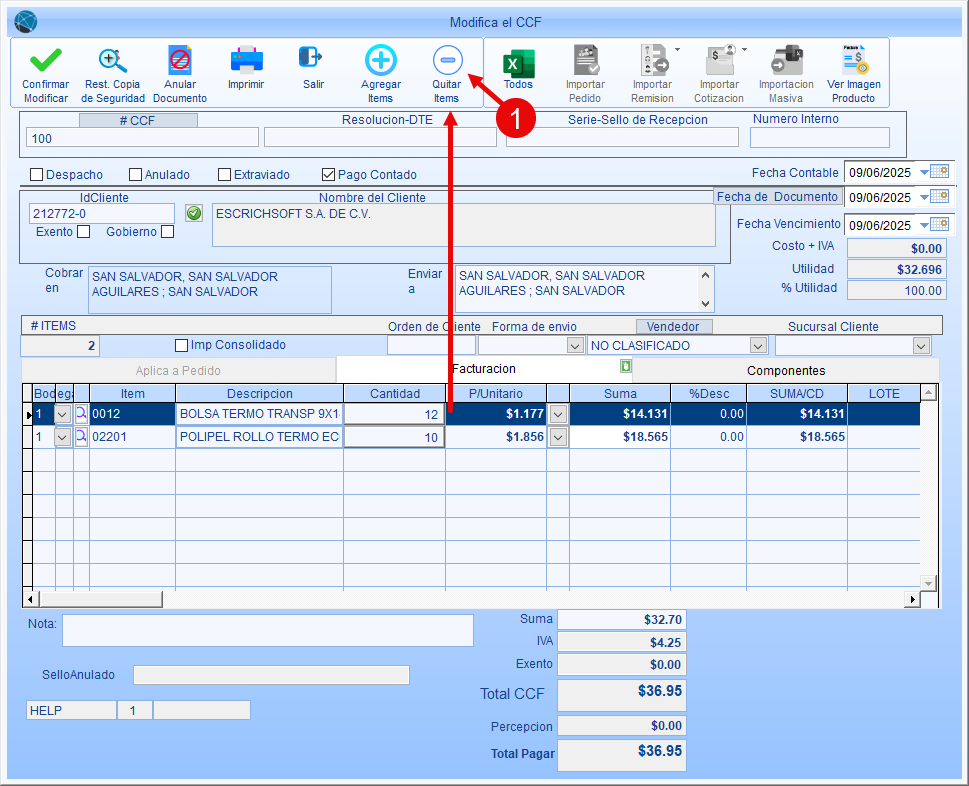Toggle the Extraviado checkbox
Viewport: 969px width, 786px height.
(x=224, y=175)
